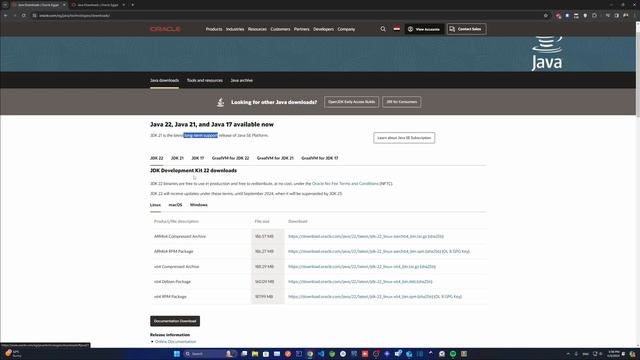Open Spotify from the taskbar
The width and height of the screenshot is (640, 360).
pos(453,353)
